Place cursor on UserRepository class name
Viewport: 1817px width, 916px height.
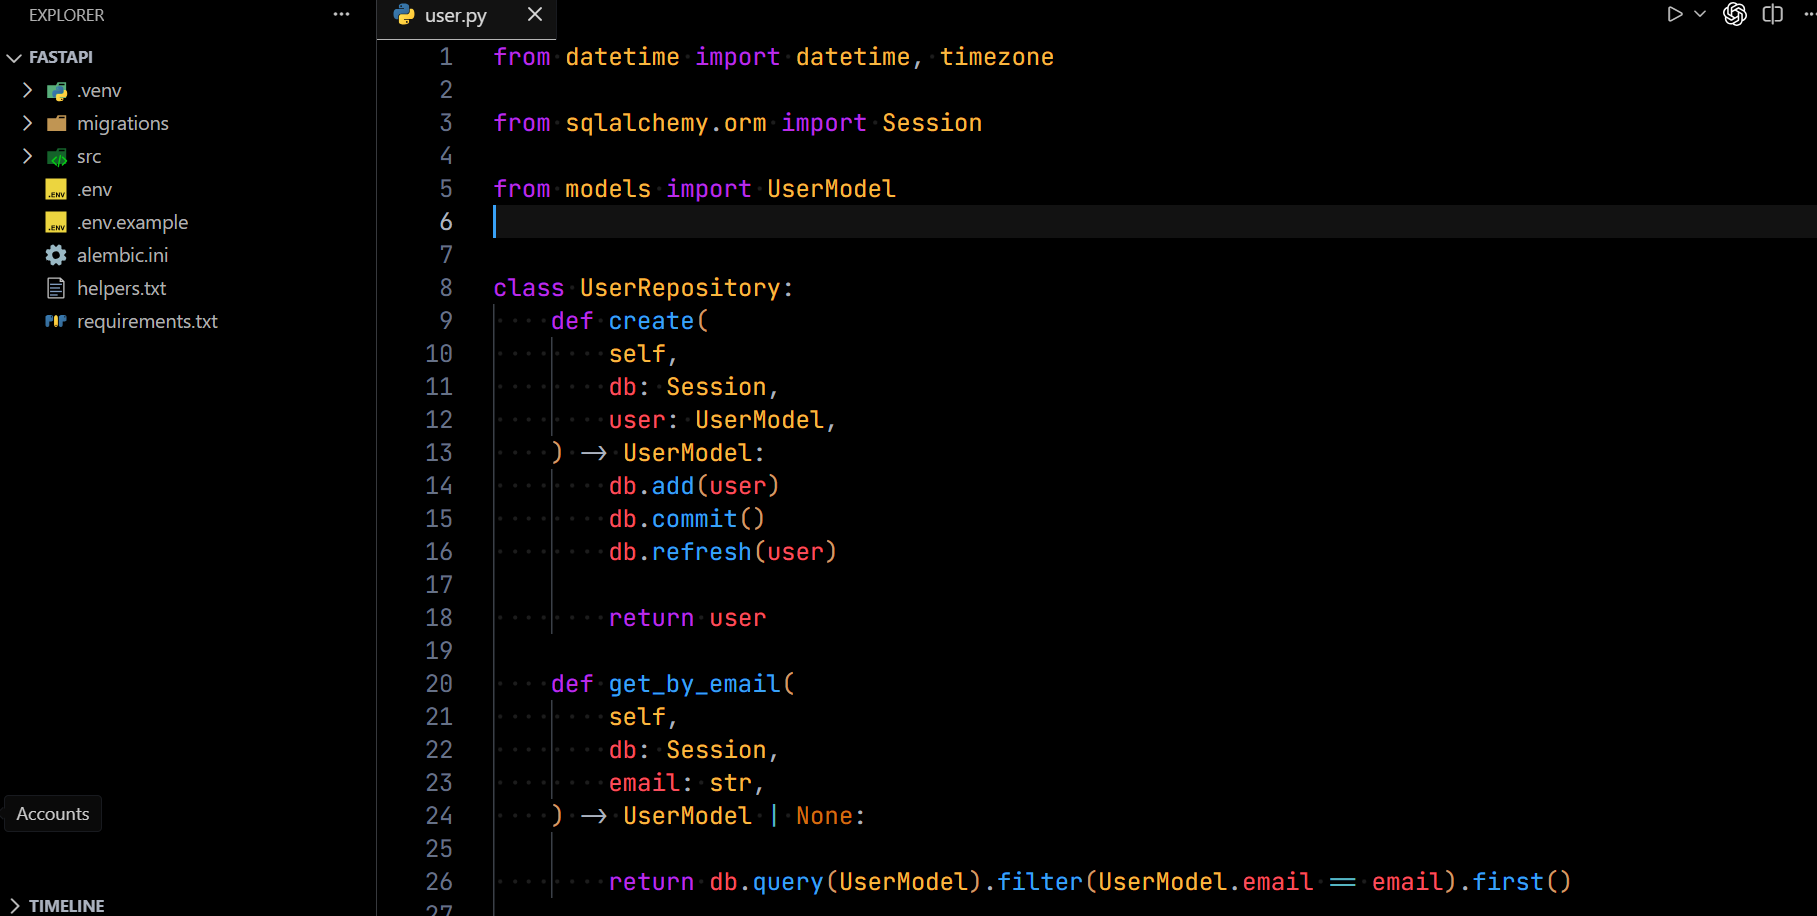[680, 288]
